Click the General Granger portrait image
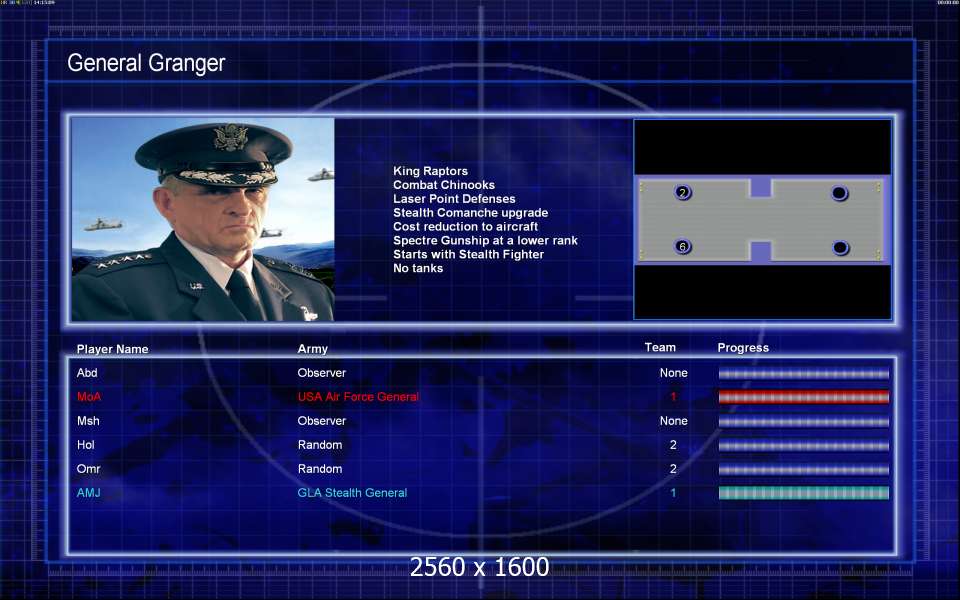960x600 pixels. point(203,219)
